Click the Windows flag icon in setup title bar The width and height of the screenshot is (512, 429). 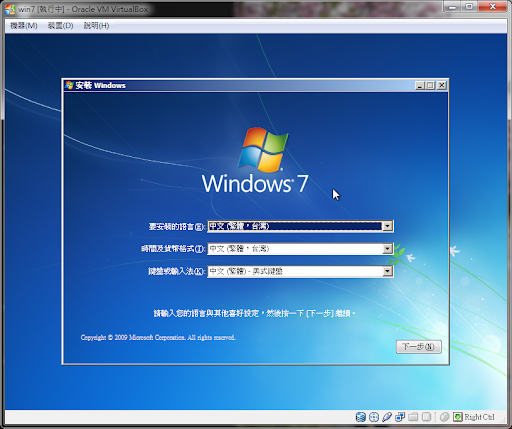click(69, 85)
